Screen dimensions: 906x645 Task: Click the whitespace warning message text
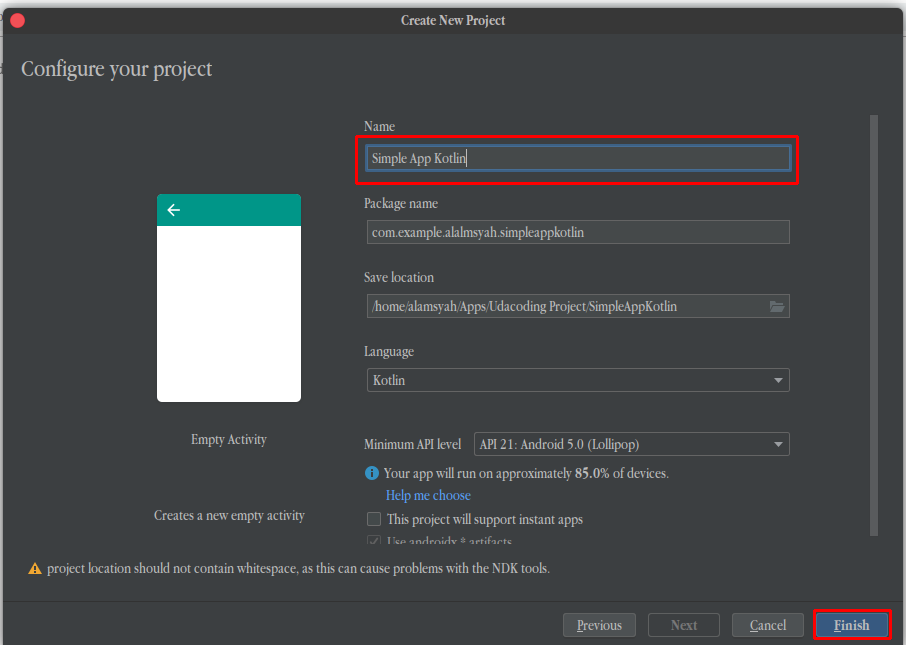click(298, 569)
